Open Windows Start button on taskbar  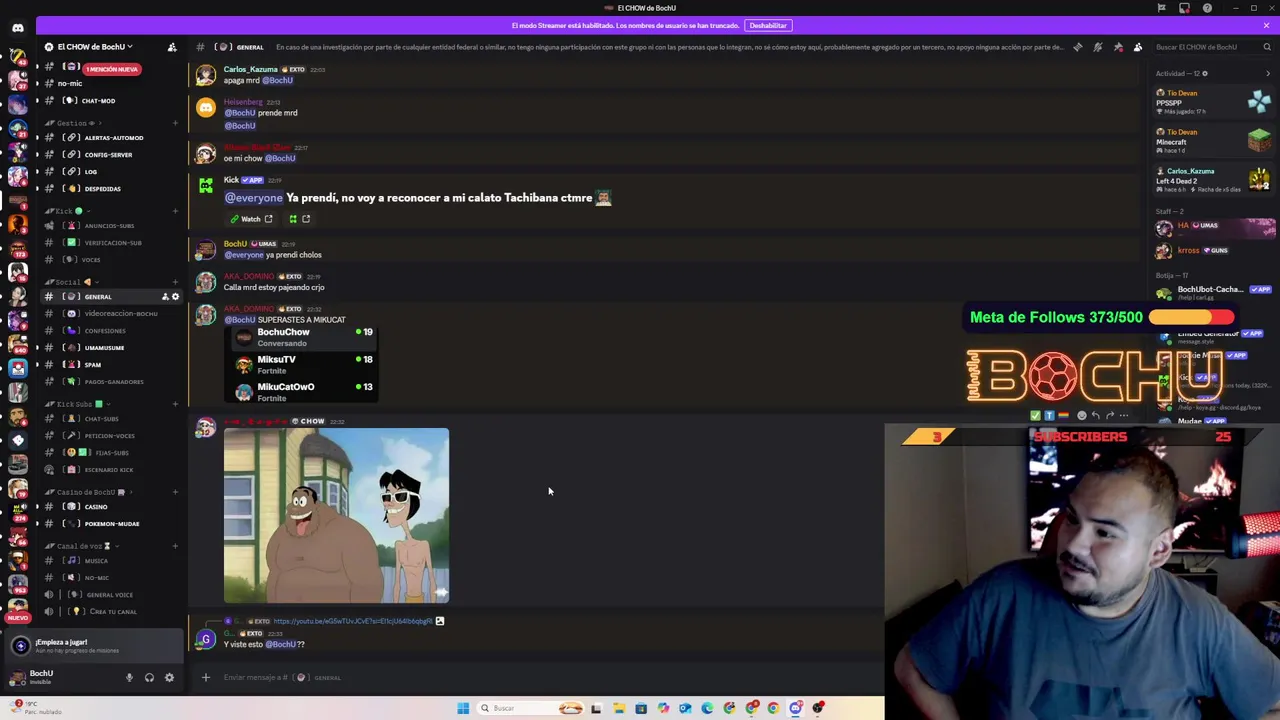pos(463,708)
